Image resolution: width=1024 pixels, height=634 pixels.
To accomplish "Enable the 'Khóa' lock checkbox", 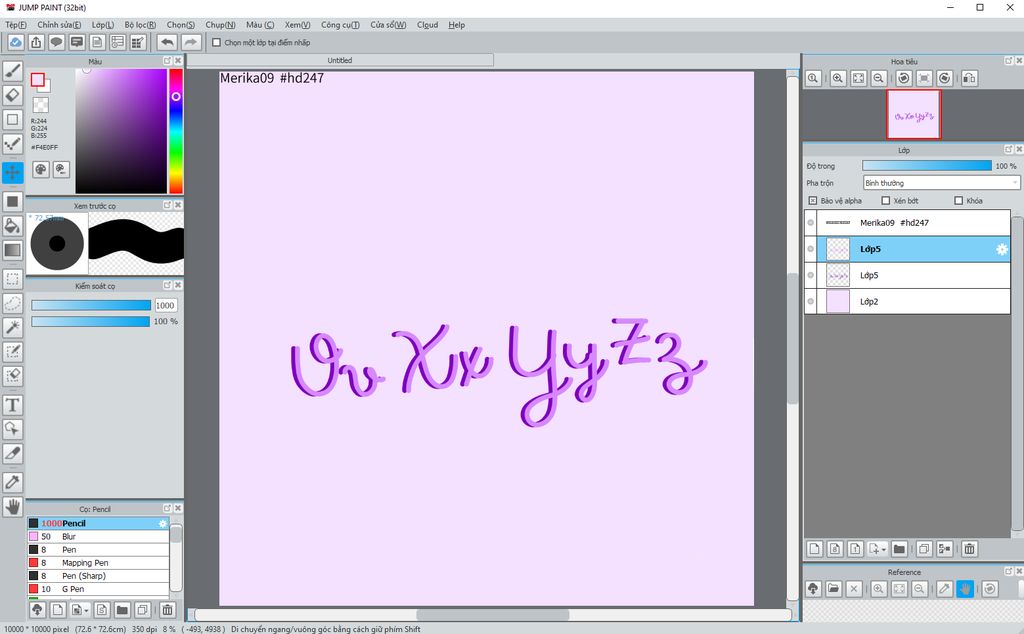I will click(x=959, y=200).
